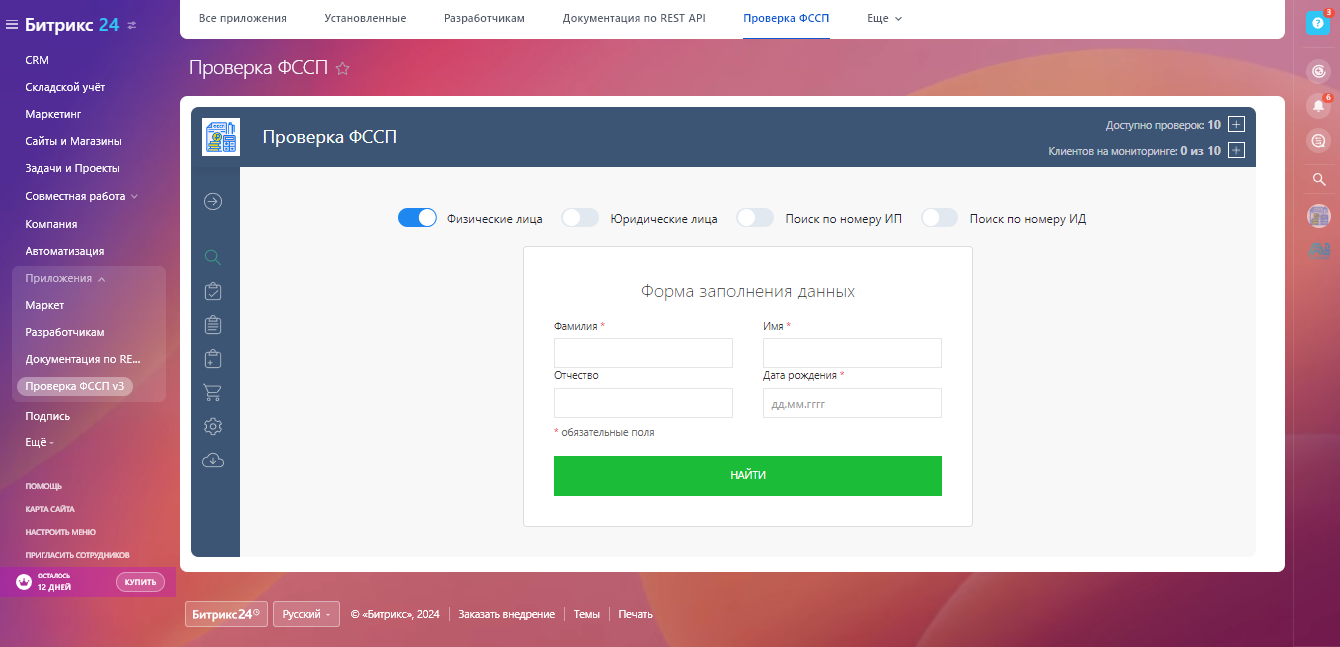The height and width of the screenshot is (647, 1340).
Task: Select the search magnifier icon in app sidebar
Action: point(212,257)
